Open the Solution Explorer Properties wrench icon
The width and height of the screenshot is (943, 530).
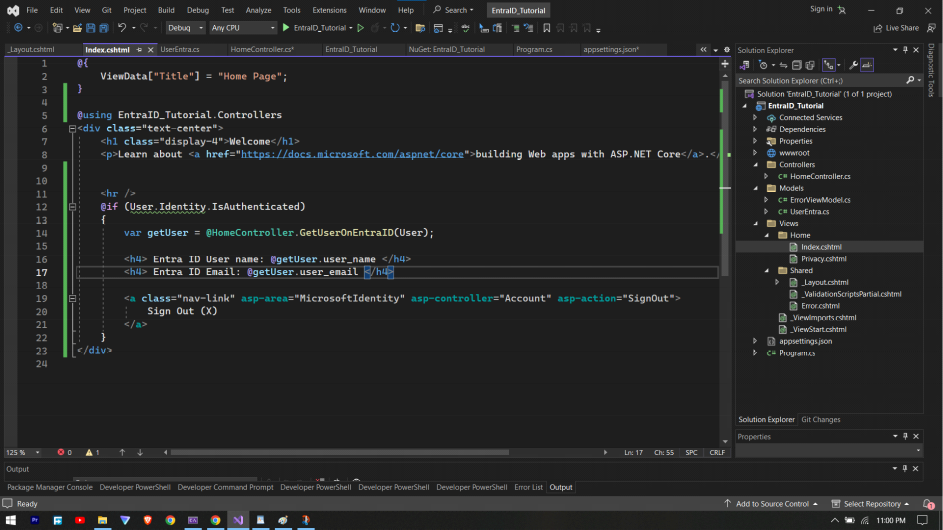(x=853, y=65)
